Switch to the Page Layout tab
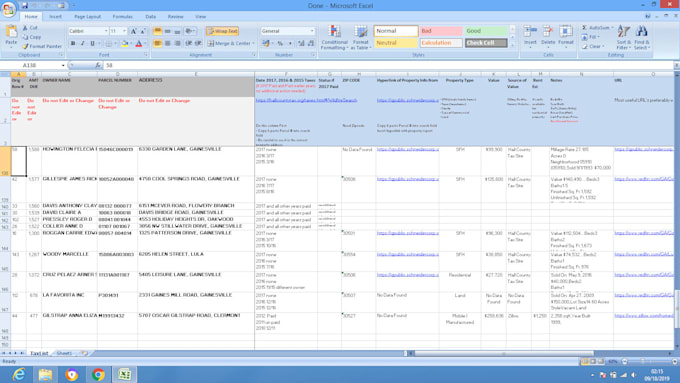 click(x=87, y=16)
